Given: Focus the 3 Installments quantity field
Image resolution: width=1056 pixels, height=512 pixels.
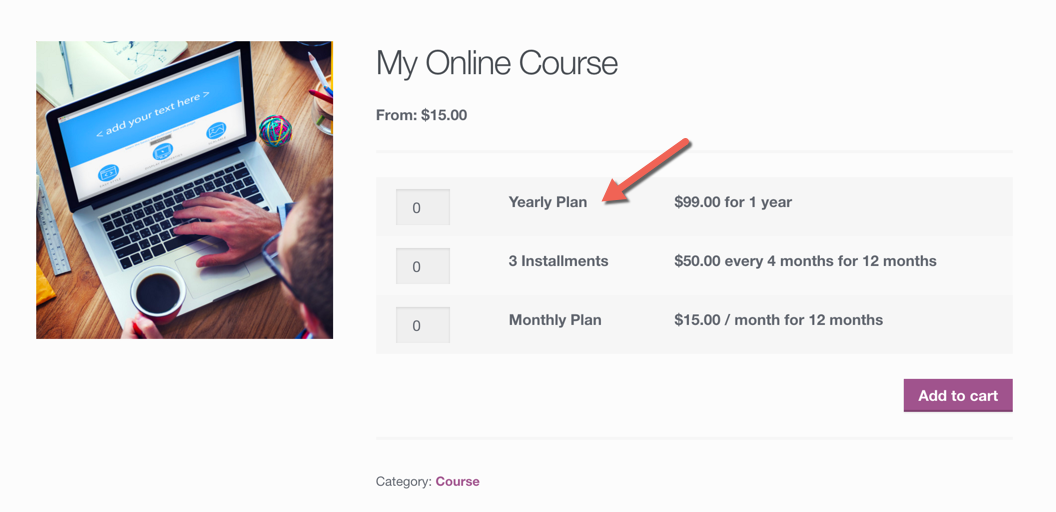Looking at the screenshot, I should (x=422, y=267).
